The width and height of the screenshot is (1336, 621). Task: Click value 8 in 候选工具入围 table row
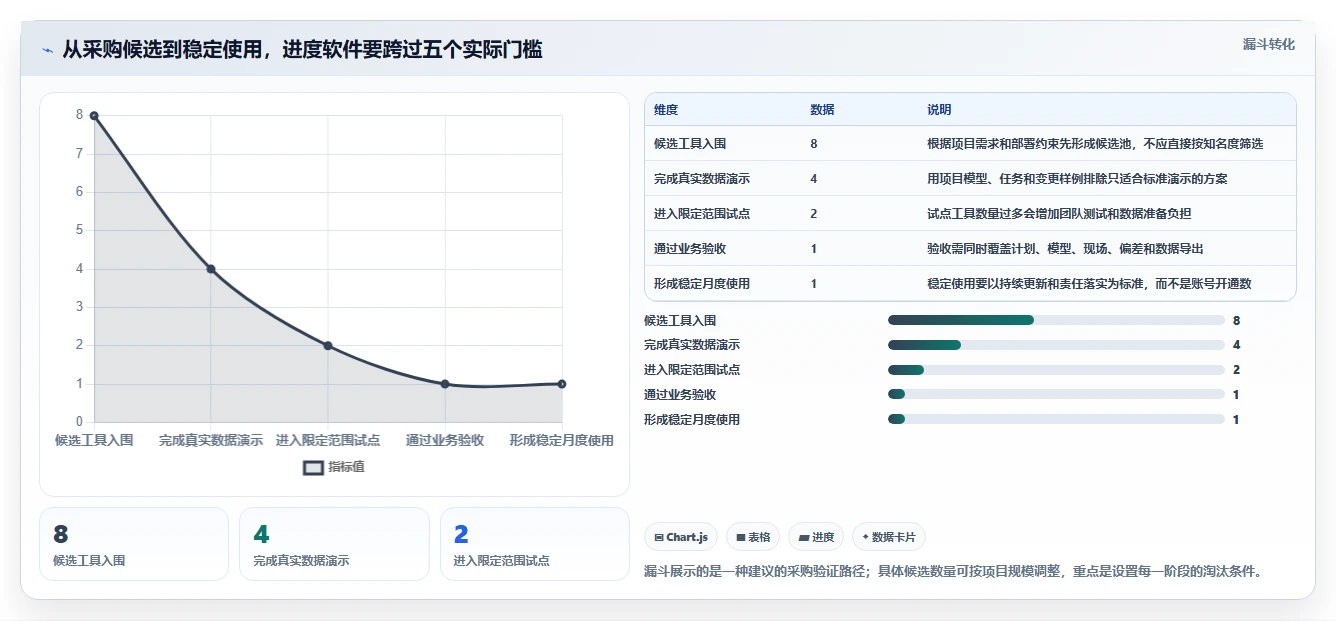814,144
